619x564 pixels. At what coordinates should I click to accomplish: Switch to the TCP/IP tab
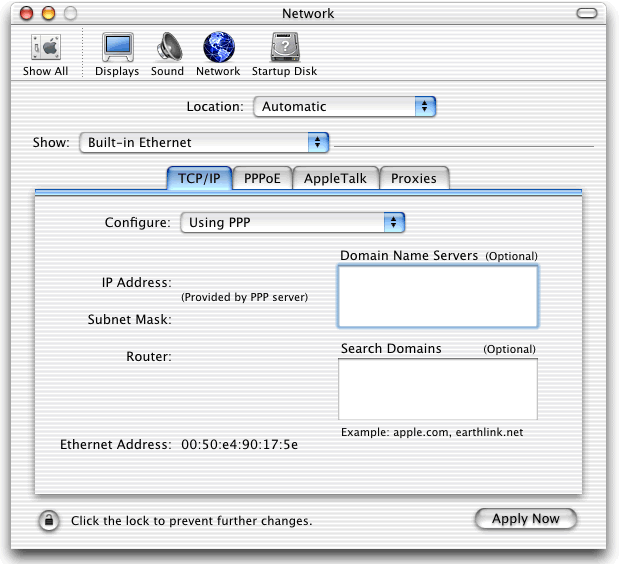point(199,178)
